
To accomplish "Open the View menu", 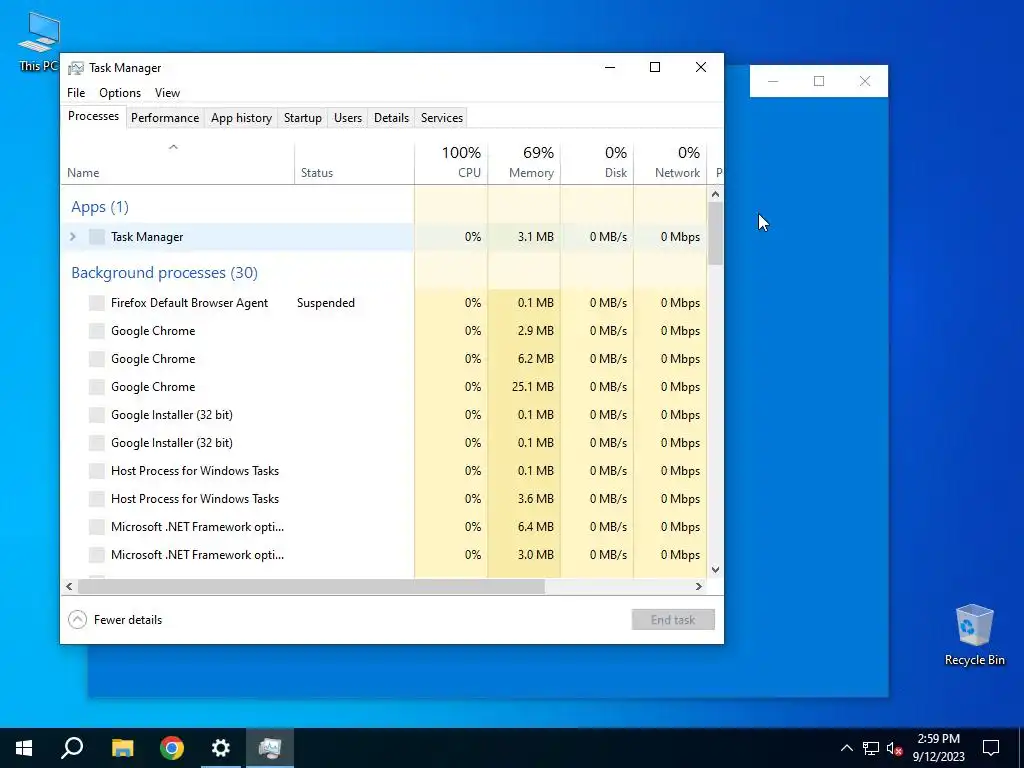I will [167, 93].
